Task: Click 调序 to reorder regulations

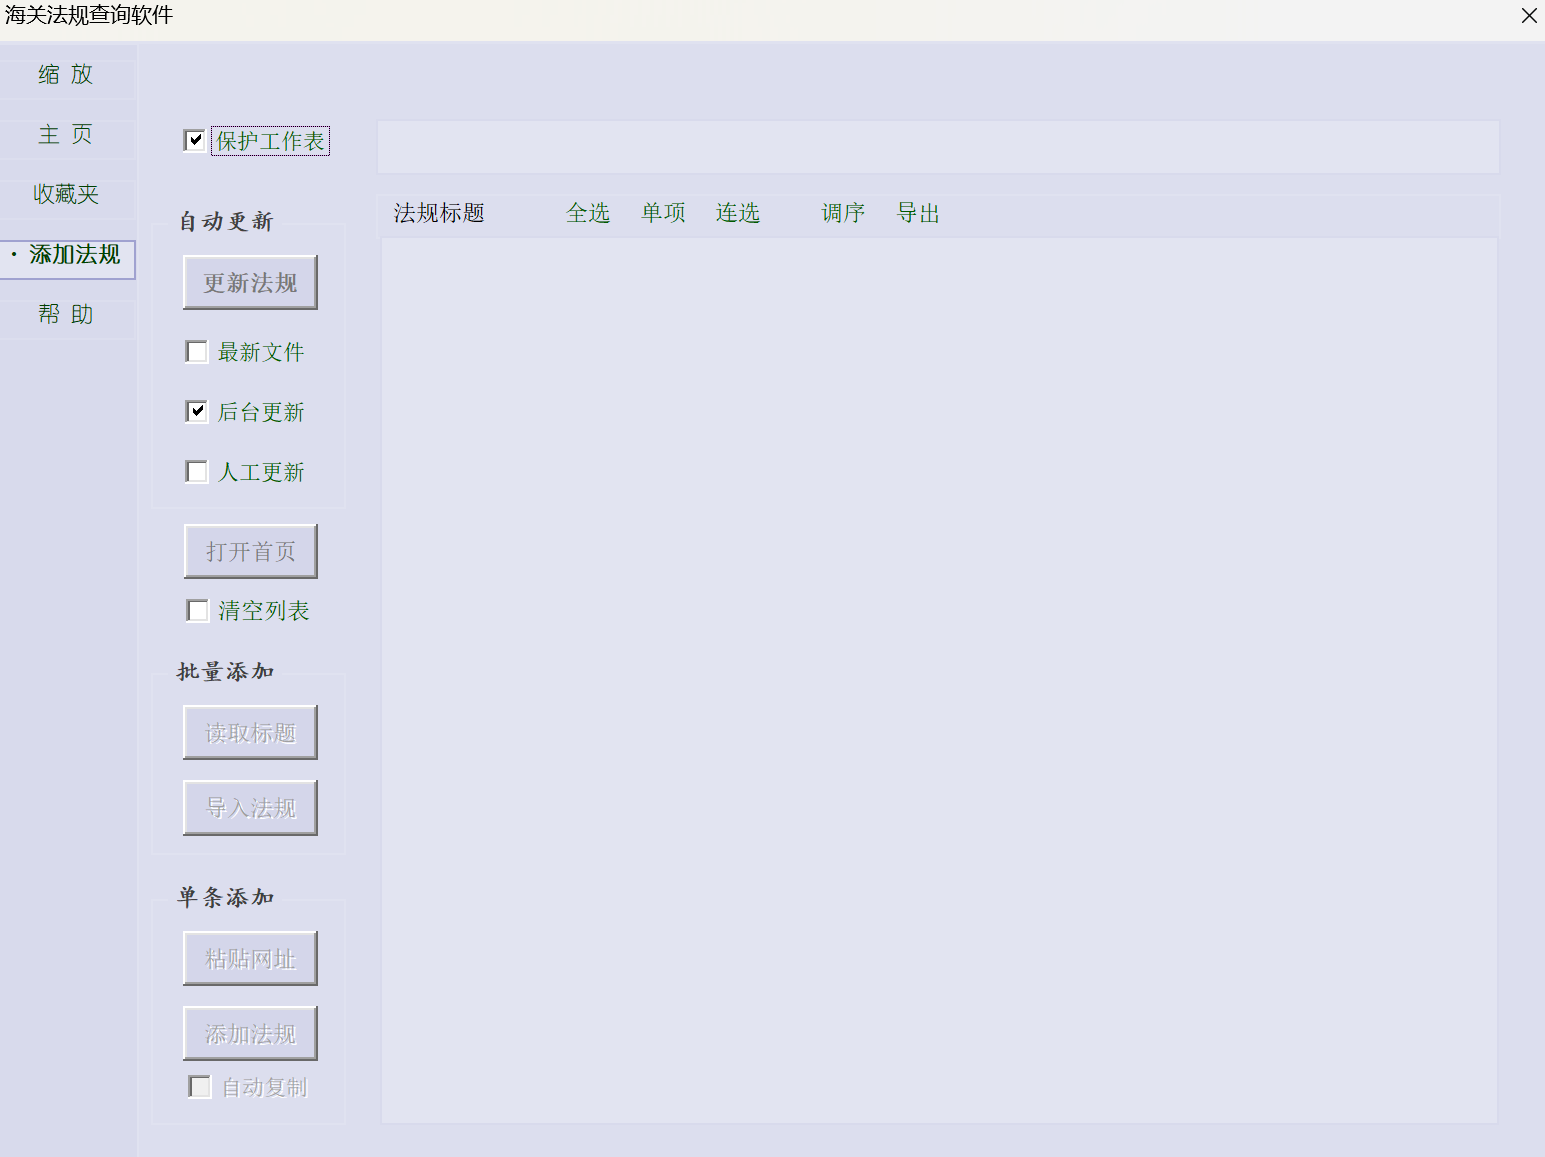Action: pyautogui.click(x=843, y=213)
